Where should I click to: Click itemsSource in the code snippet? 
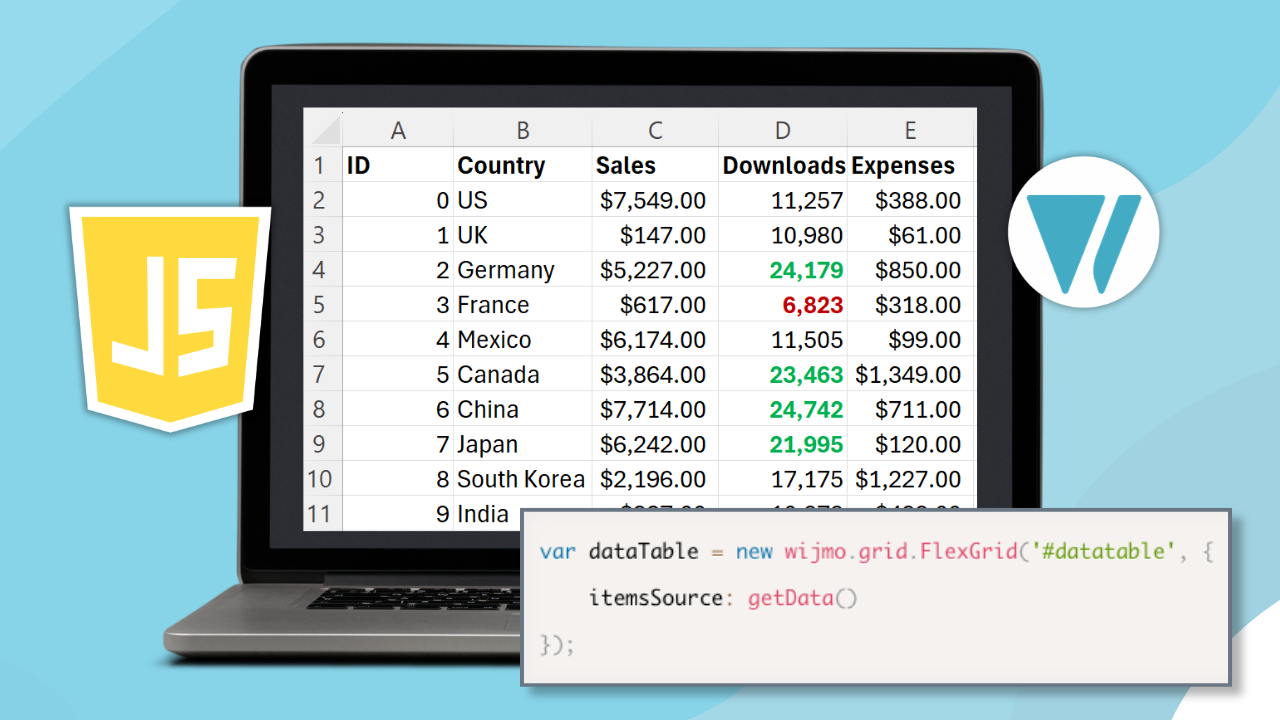pos(655,598)
